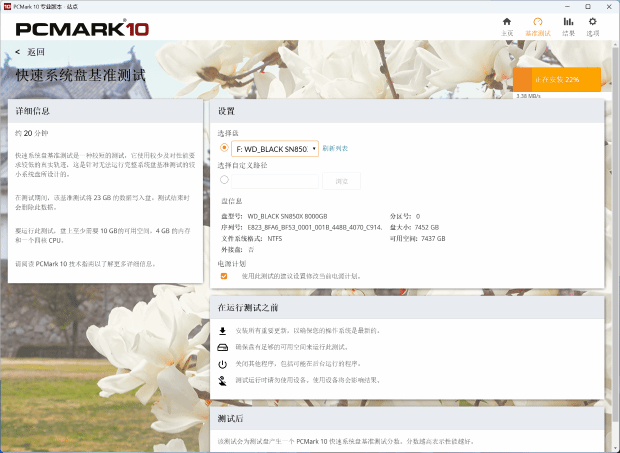Click the 基准测试 tab label
This screenshot has width=620, height=453.
coord(538,33)
